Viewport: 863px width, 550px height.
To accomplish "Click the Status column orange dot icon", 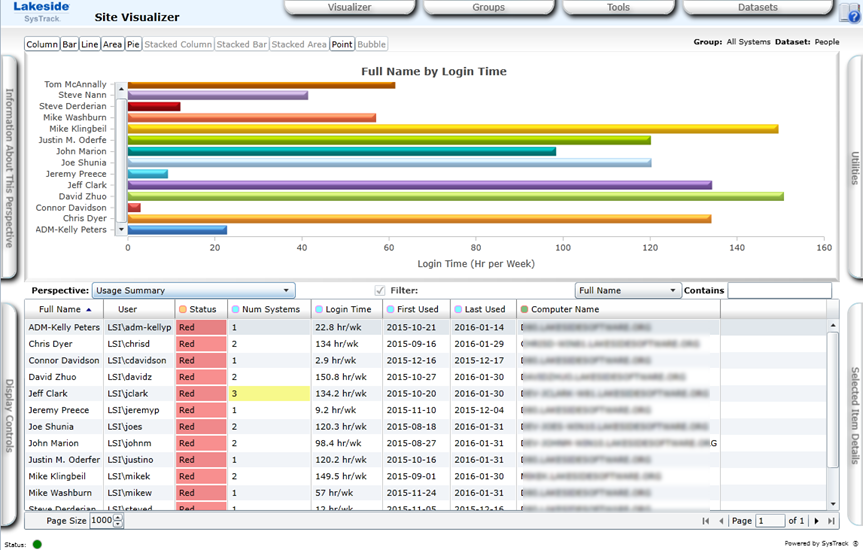I will click(x=182, y=310).
